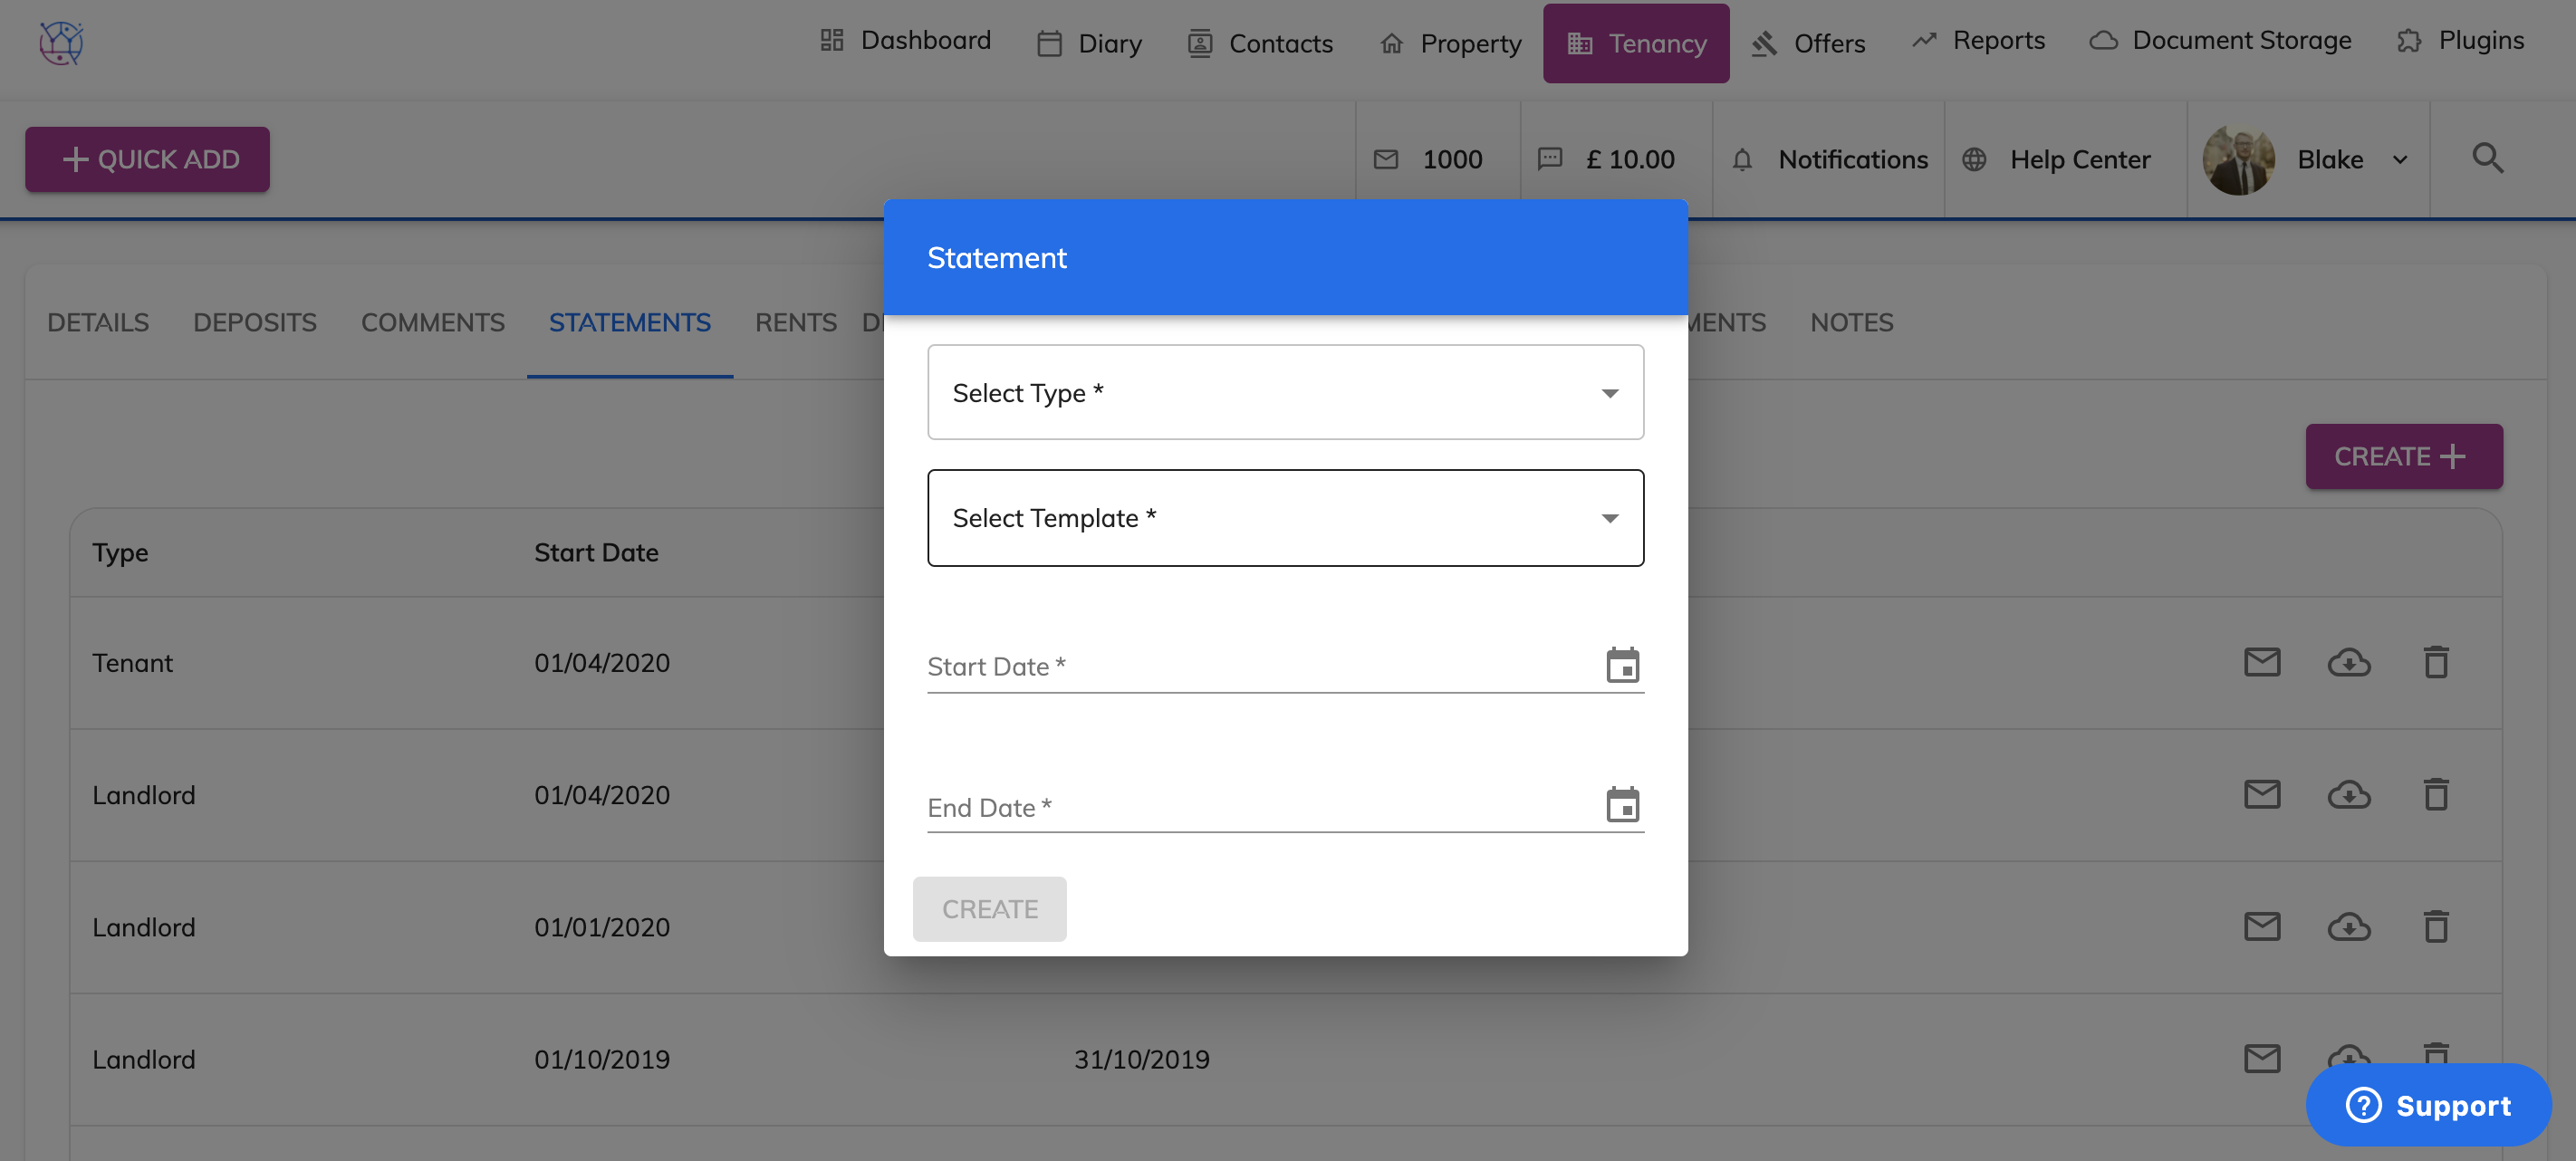Viewport: 2576px width, 1161px height.
Task: Go to the Notes tab
Action: tap(1851, 322)
